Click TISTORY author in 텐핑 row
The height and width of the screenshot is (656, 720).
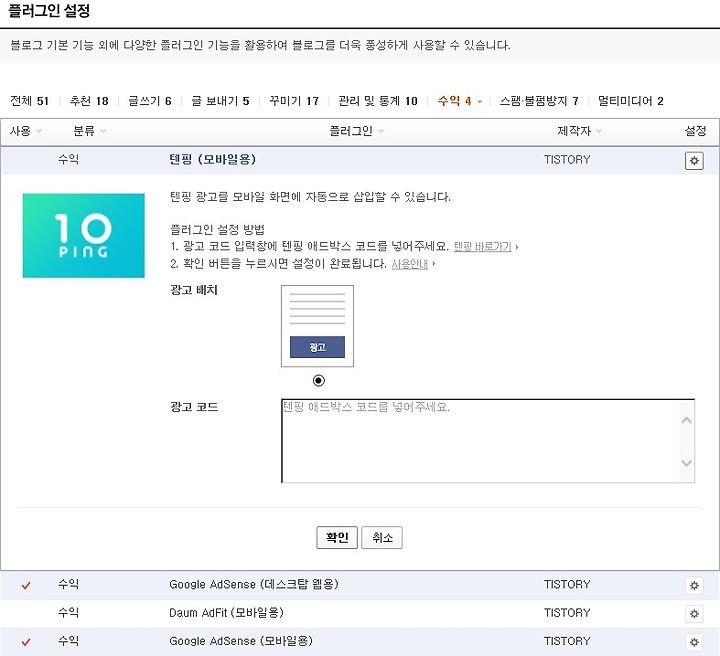[567, 160]
